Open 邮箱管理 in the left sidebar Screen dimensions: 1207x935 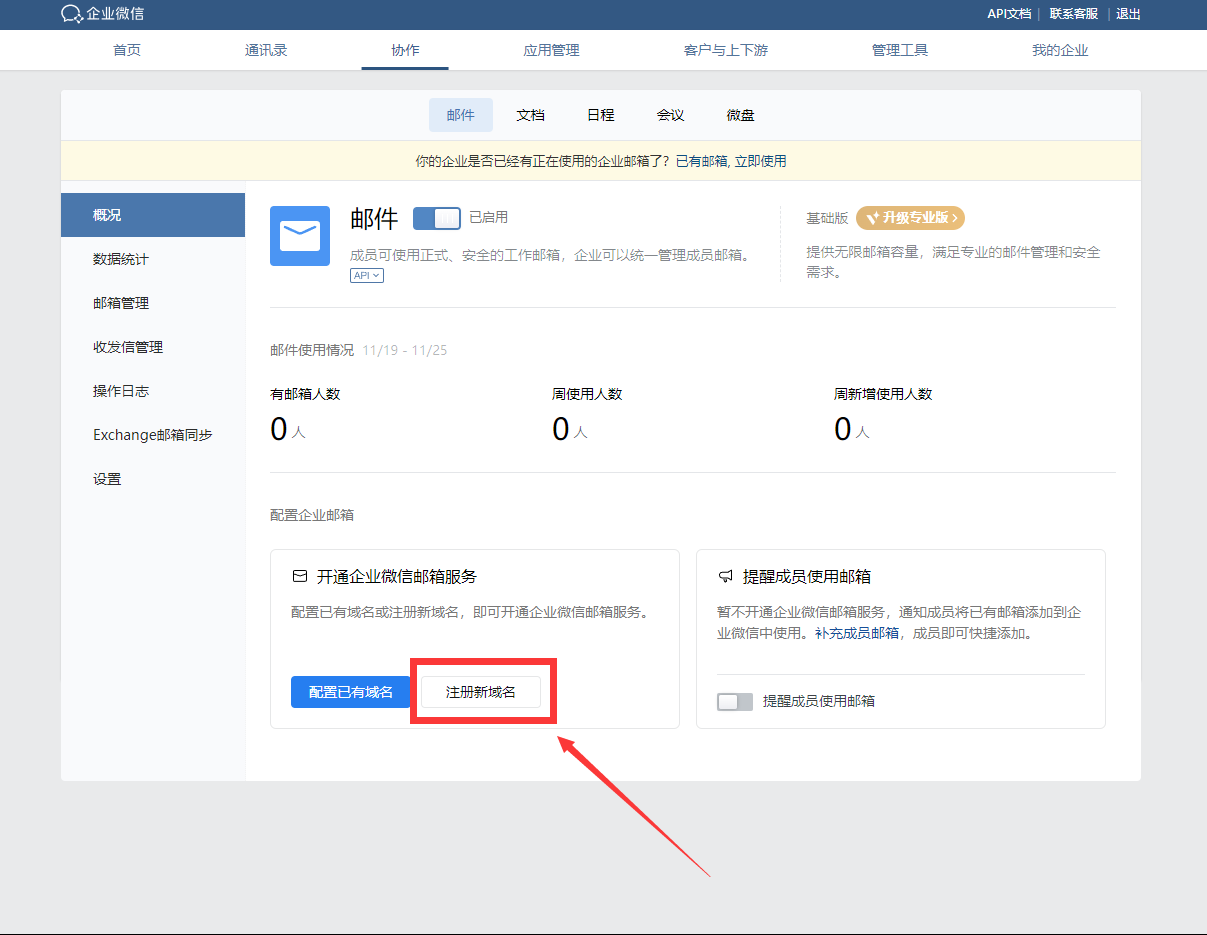coord(121,303)
